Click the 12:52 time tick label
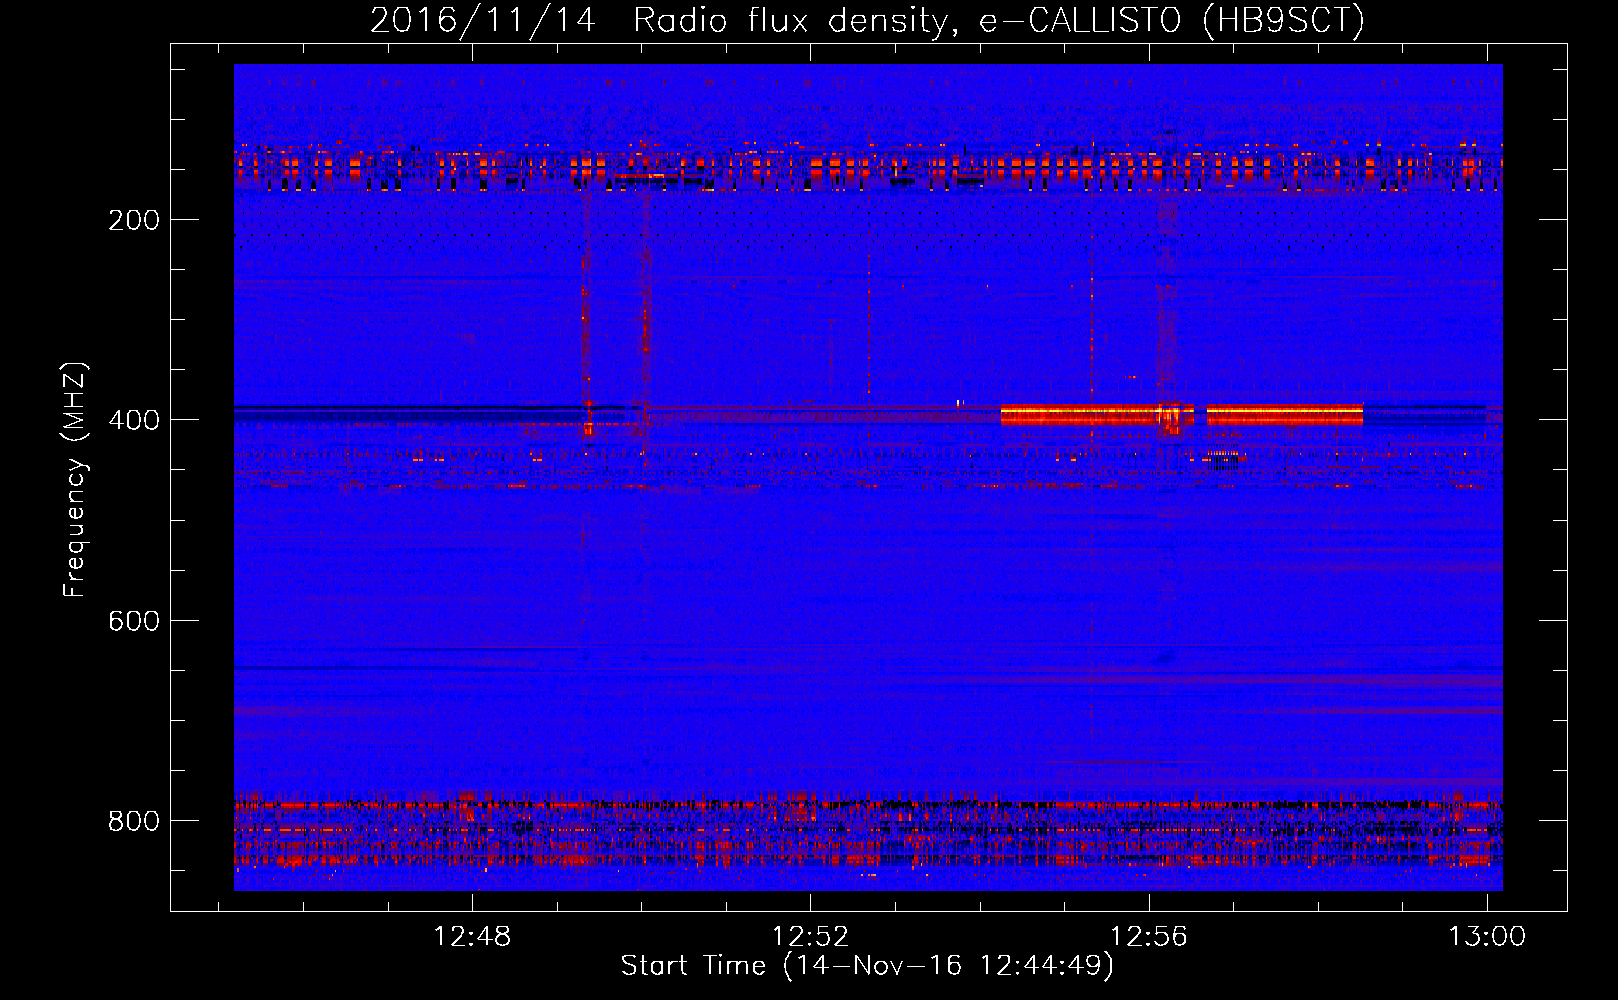Screen dimensions: 1618x1000 tap(810, 937)
